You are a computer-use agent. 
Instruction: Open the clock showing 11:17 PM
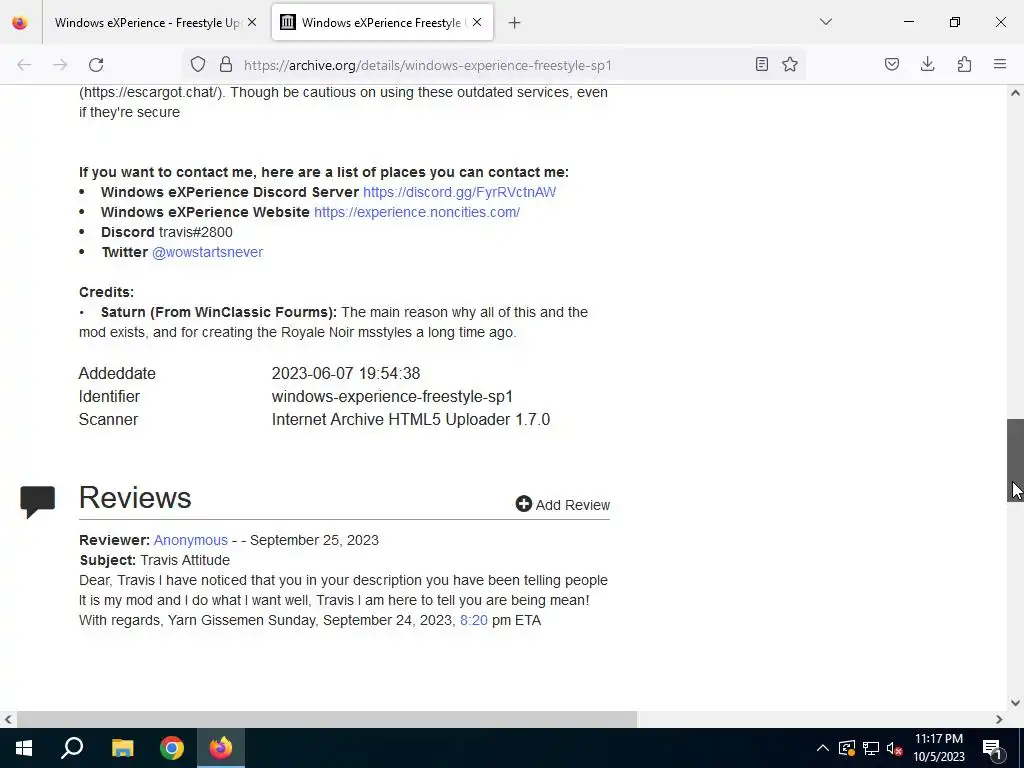938,748
